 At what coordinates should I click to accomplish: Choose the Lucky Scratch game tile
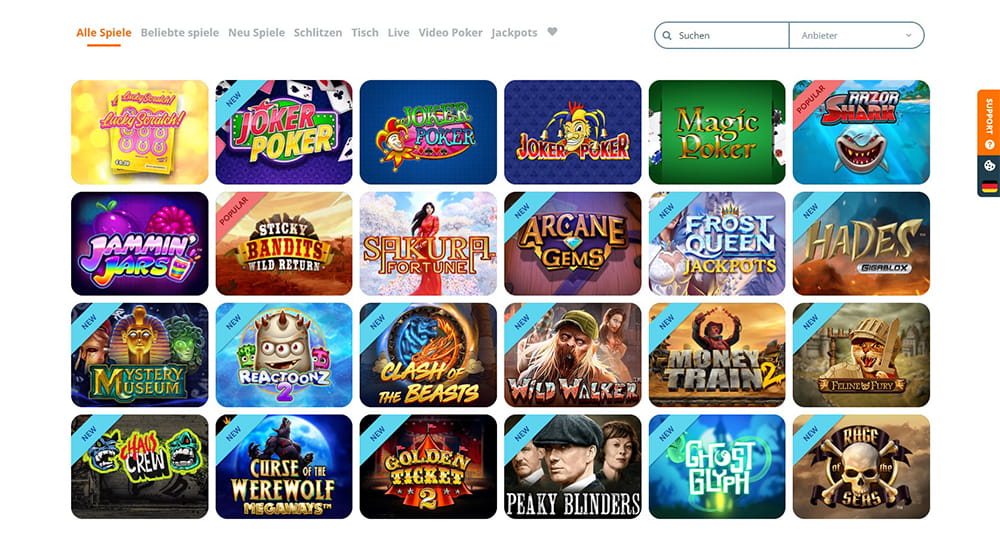tap(140, 132)
